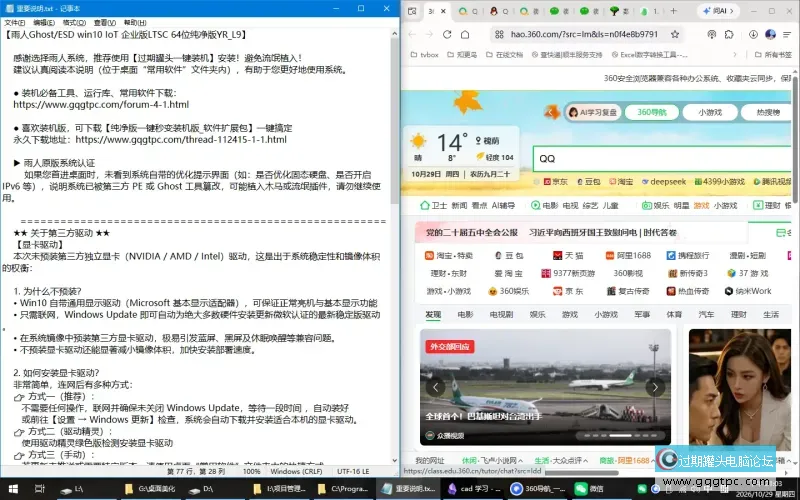
Task: Reload the hao.360.com page
Action: pos(447,34)
